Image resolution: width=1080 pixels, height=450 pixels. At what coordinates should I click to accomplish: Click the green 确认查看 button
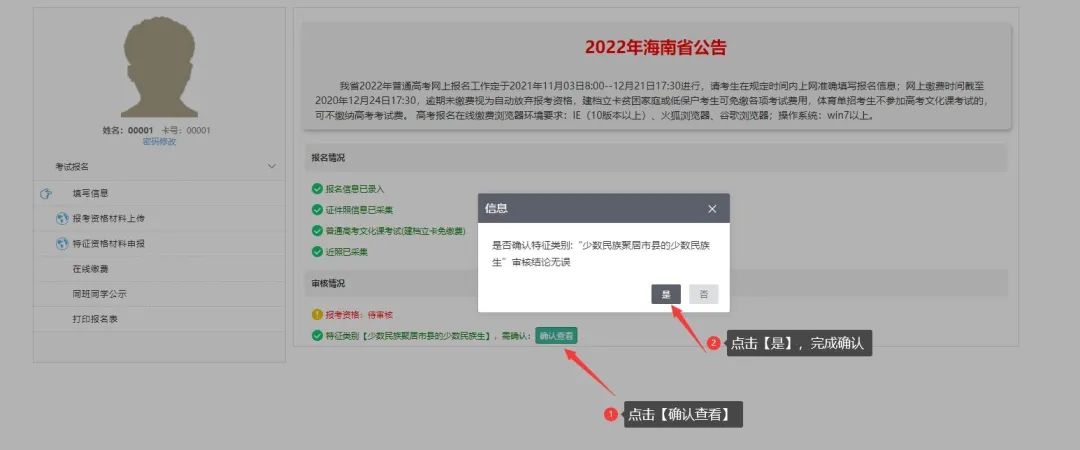point(557,336)
